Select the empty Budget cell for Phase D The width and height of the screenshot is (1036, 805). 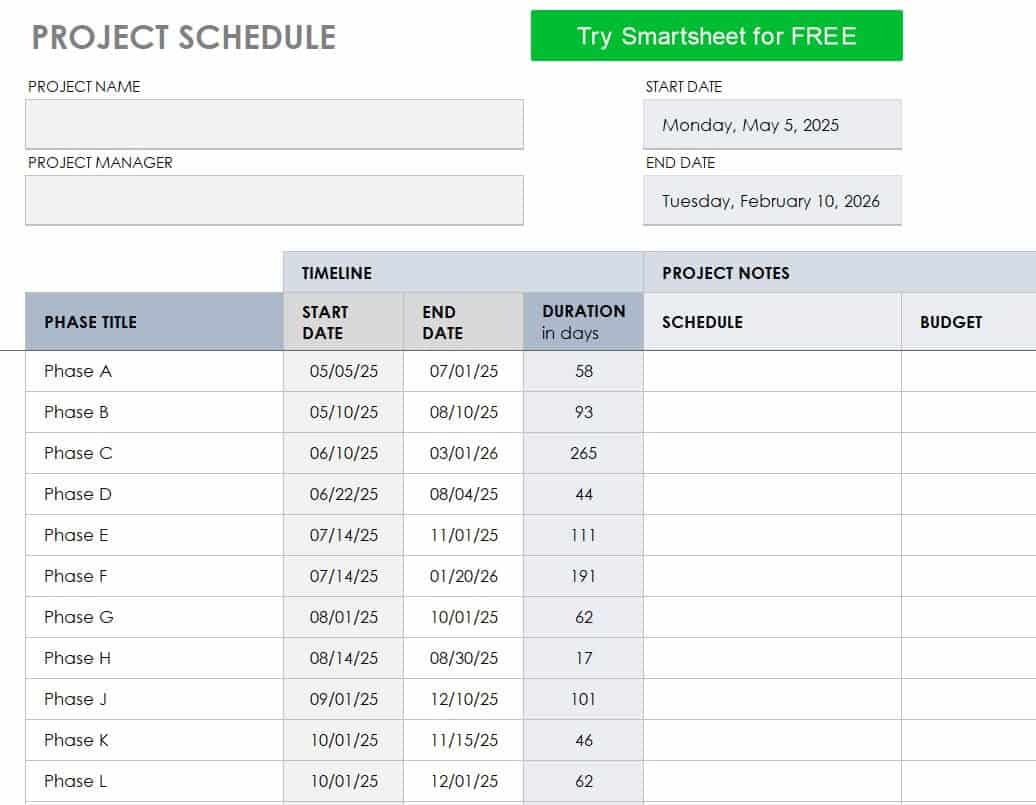(x=969, y=494)
